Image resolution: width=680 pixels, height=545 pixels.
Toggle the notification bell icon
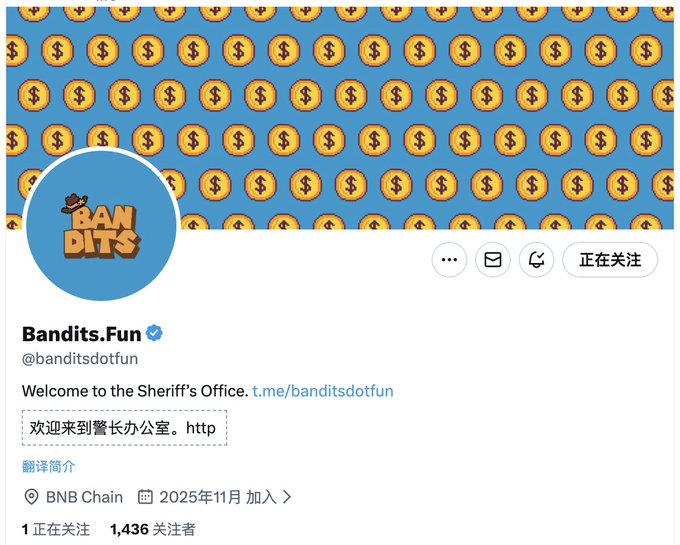[x=536, y=260]
